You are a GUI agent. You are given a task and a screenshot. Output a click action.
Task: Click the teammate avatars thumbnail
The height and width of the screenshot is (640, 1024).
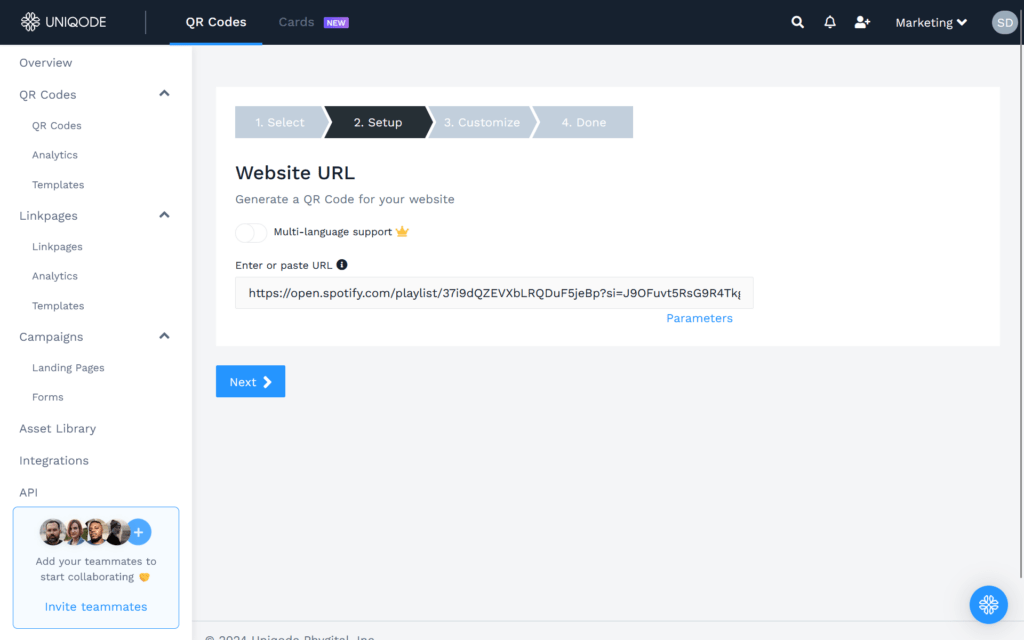(84, 532)
